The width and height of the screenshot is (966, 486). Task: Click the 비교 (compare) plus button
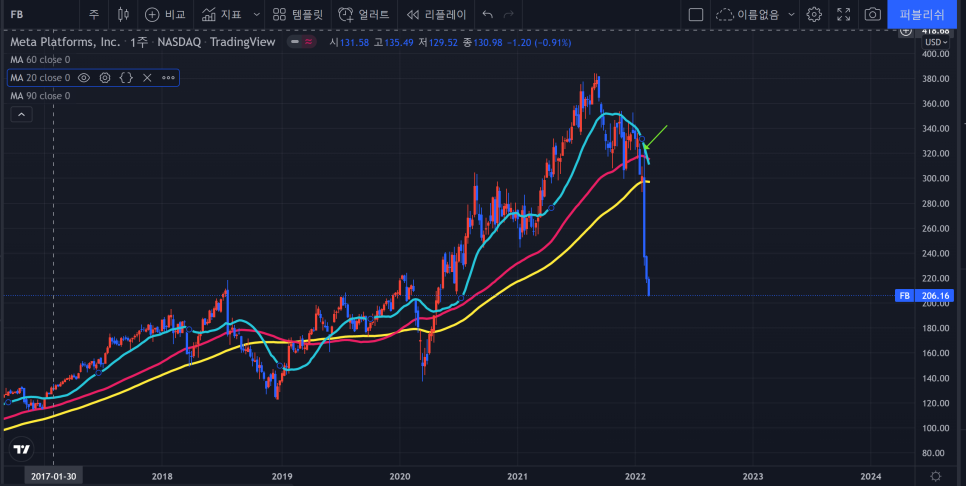[x=165, y=14]
